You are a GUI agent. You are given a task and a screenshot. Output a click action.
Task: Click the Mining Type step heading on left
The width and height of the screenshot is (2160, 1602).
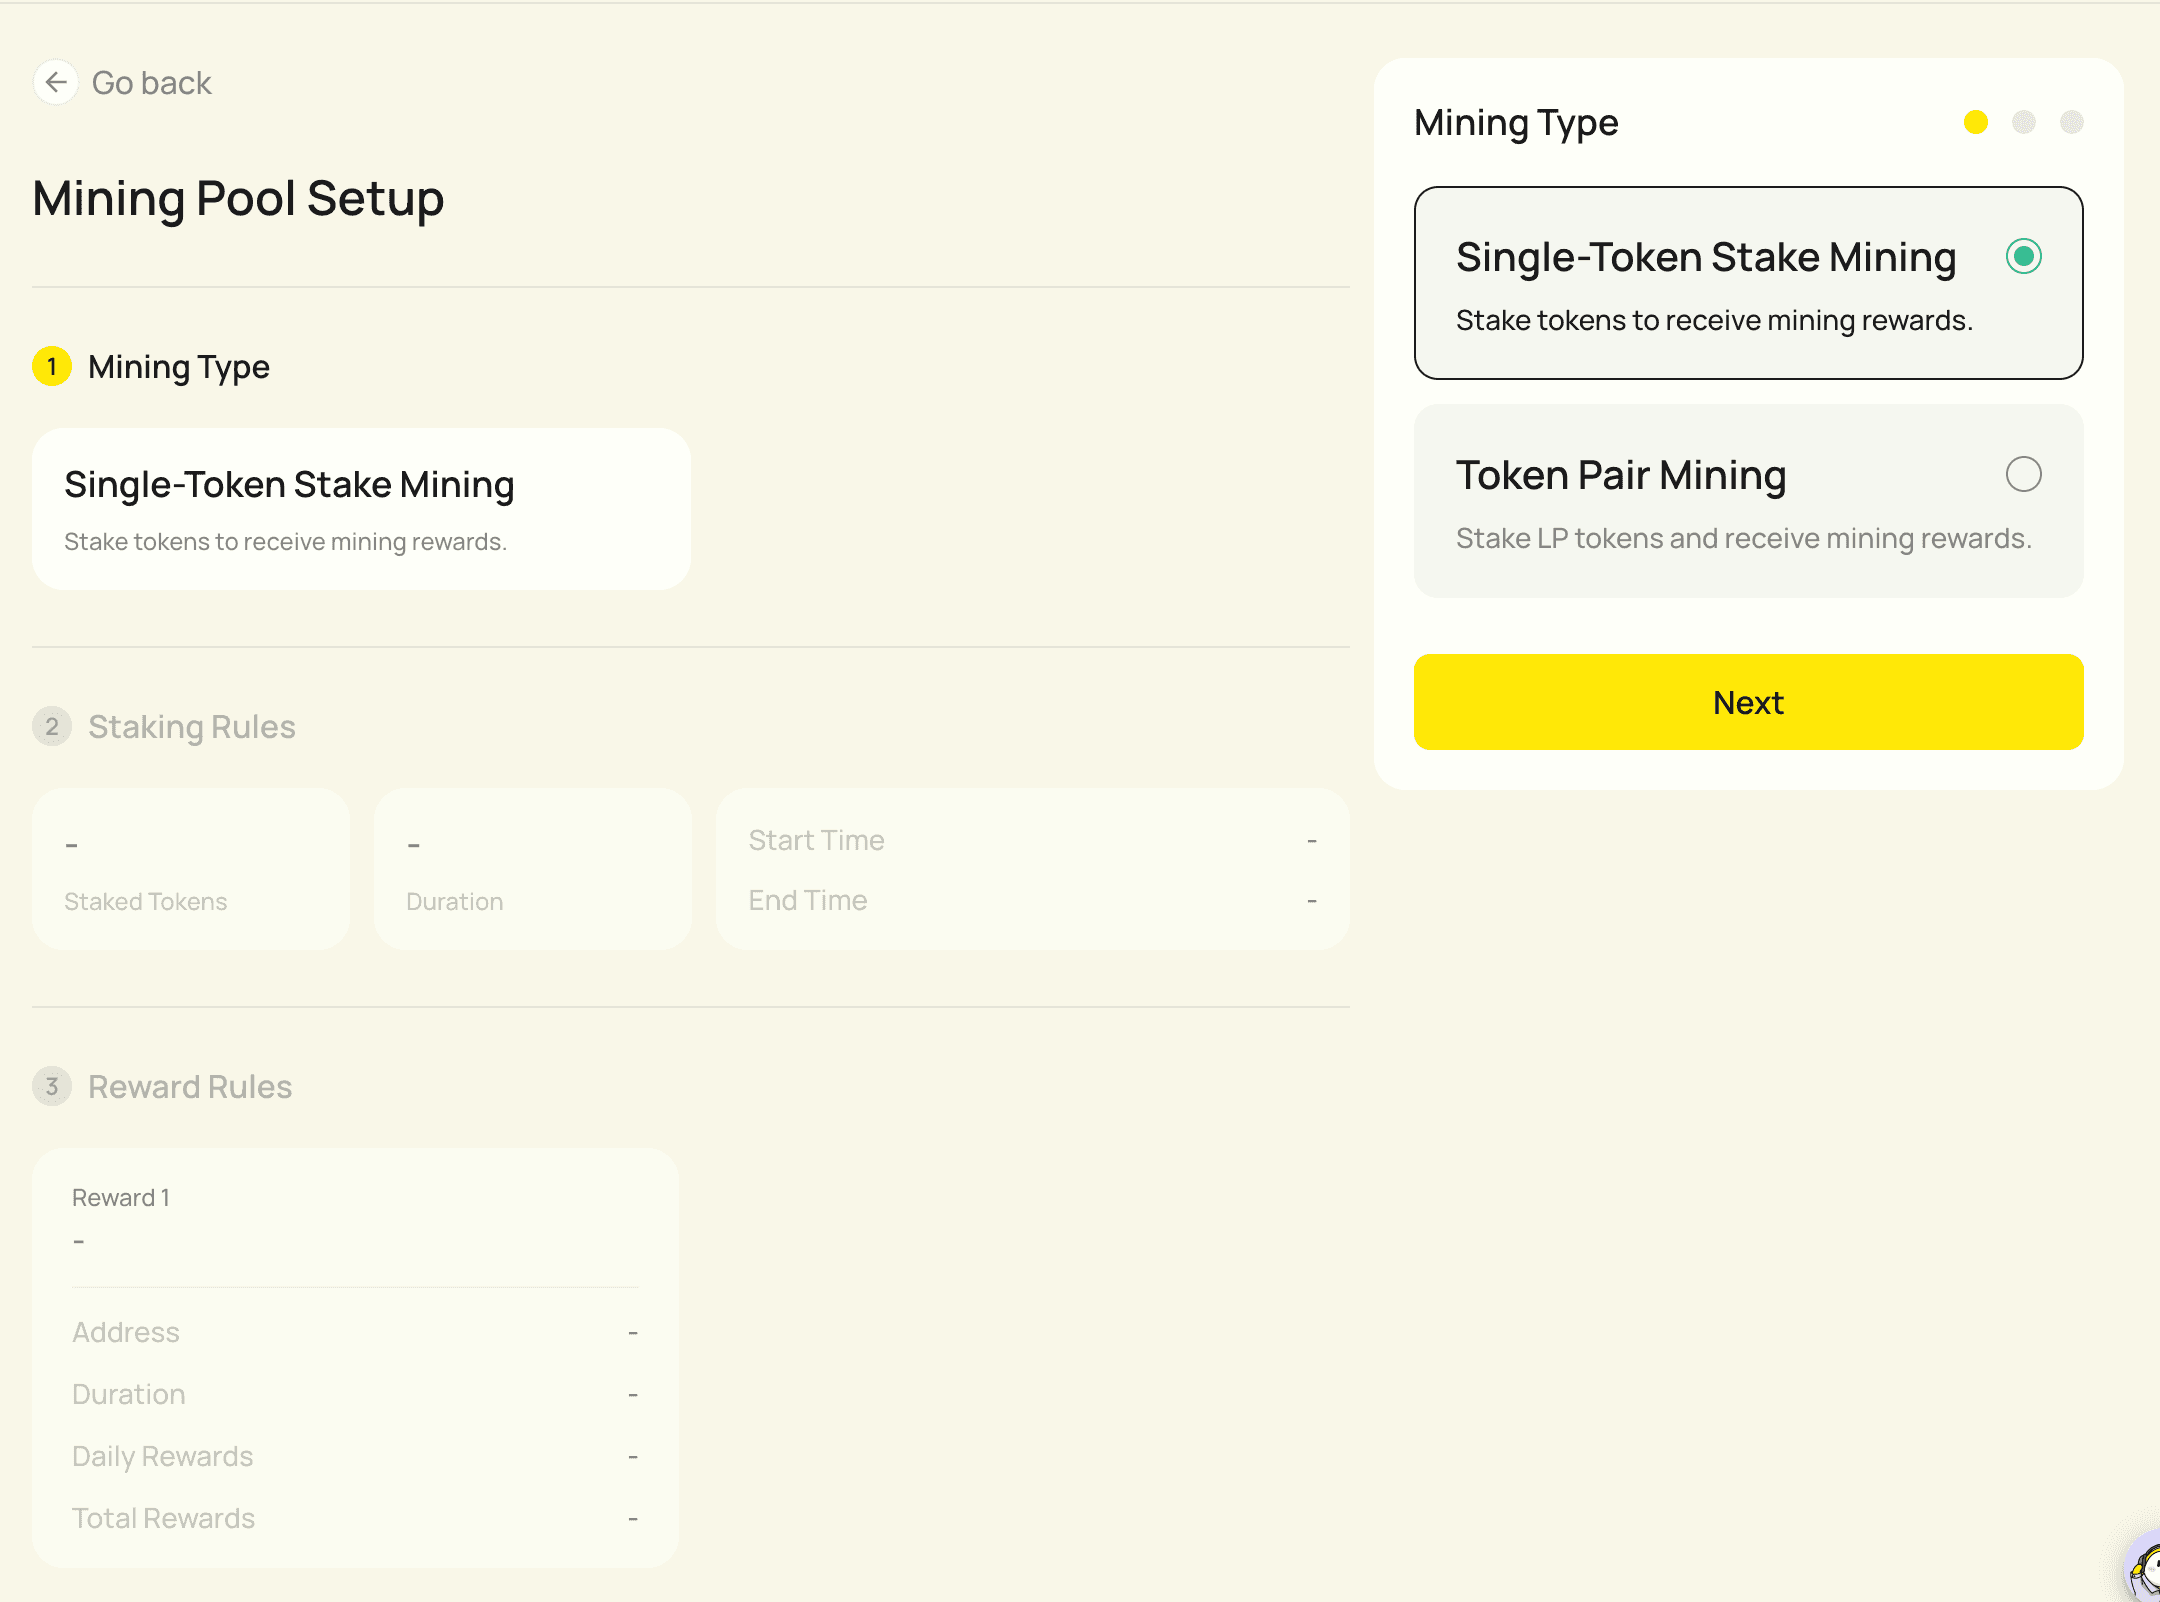[179, 366]
